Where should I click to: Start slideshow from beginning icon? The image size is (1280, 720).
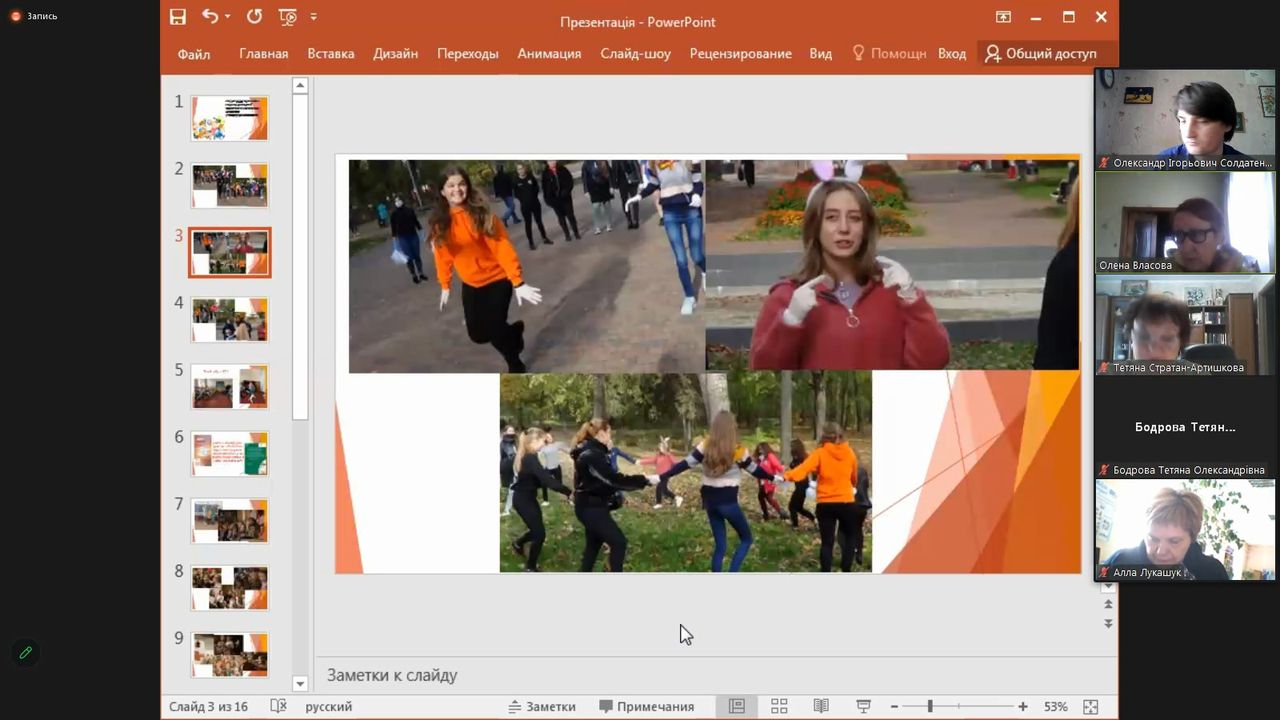288,17
